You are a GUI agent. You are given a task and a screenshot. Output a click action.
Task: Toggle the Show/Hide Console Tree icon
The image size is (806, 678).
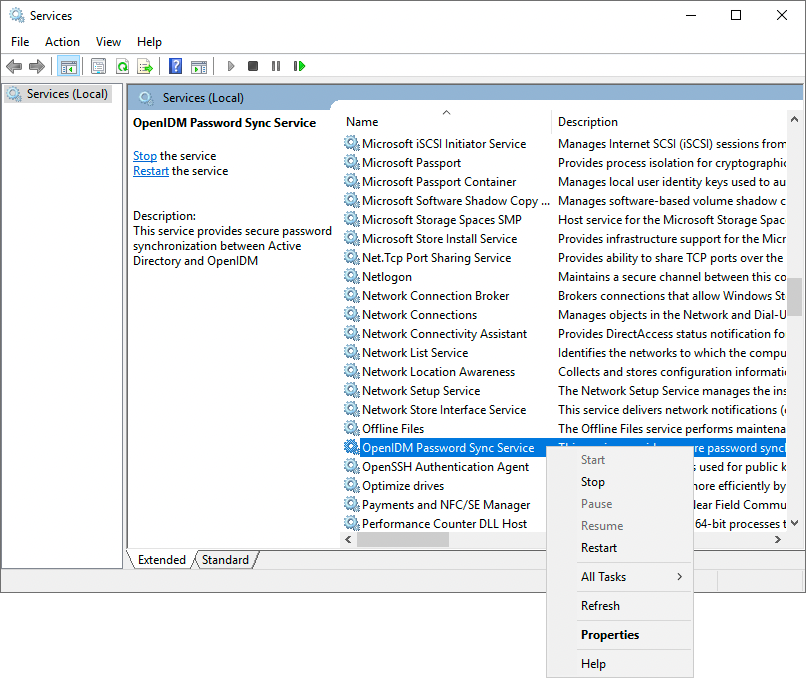click(67, 66)
